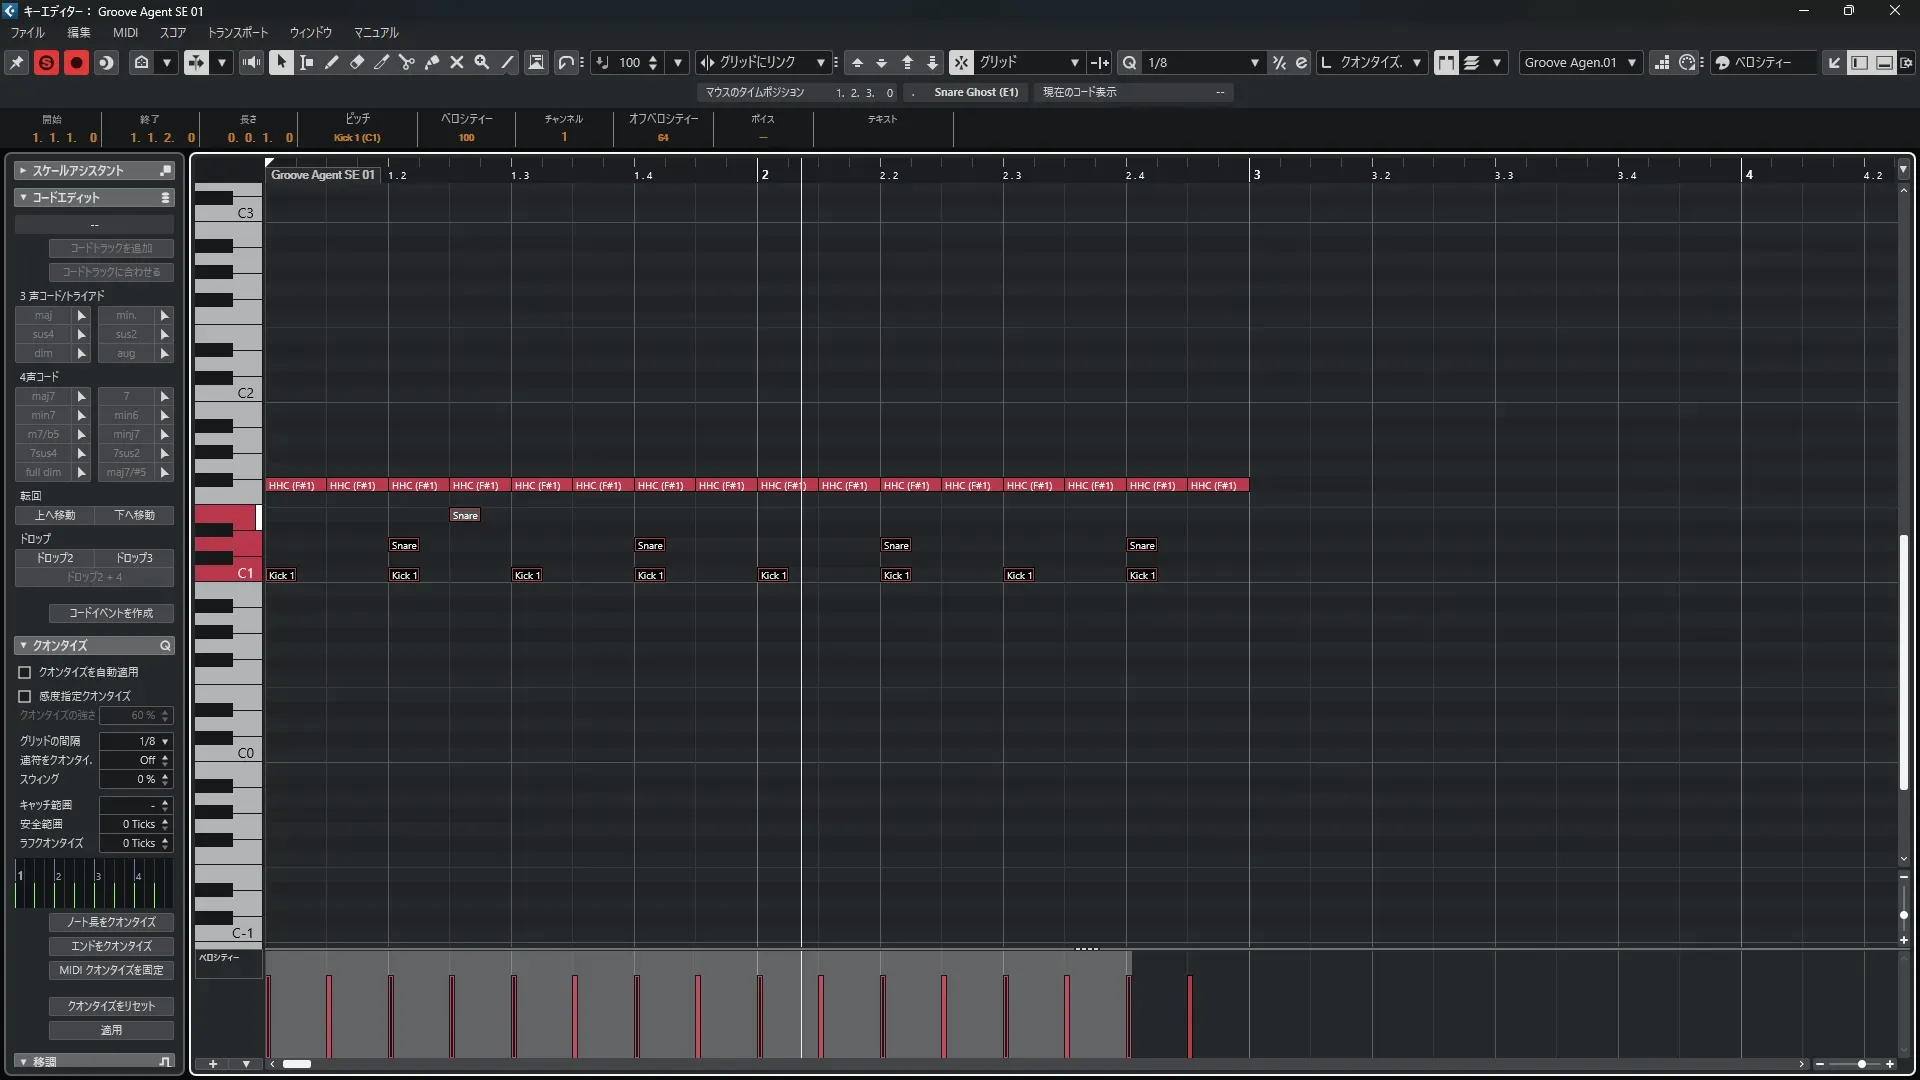Viewport: 1920px width, 1080px height.
Task: Select the Glue tool
Action: point(432,62)
